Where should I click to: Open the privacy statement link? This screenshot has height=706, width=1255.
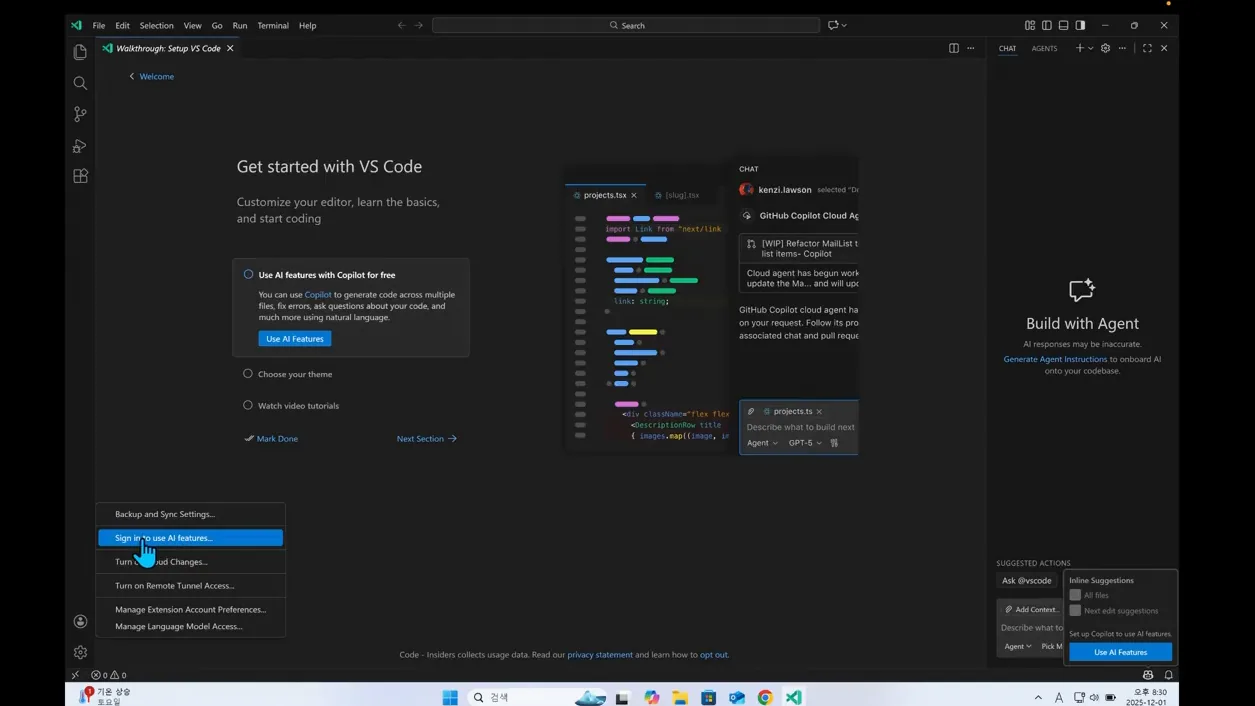pos(600,655)
